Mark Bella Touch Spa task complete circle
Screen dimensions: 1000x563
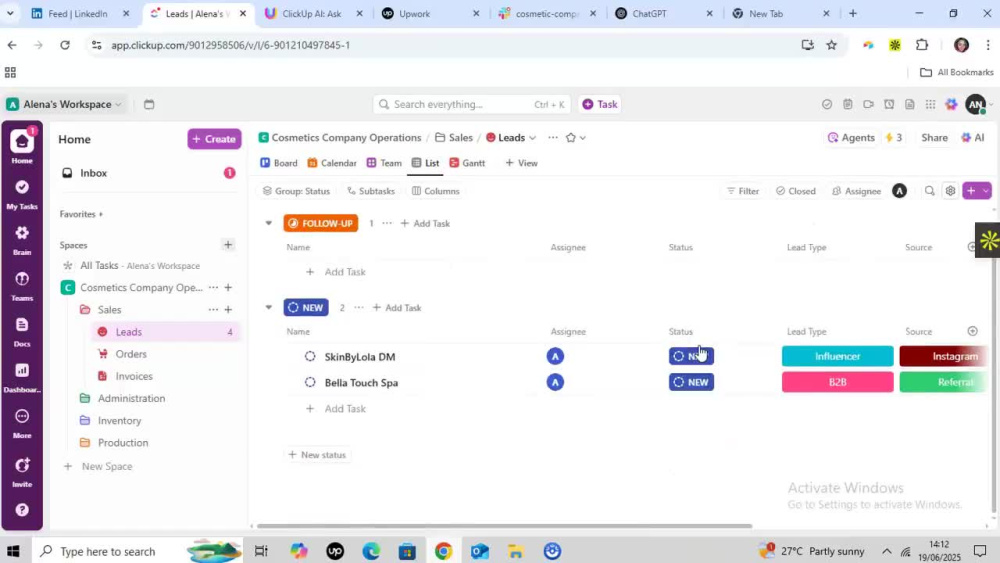click(310, 383)
